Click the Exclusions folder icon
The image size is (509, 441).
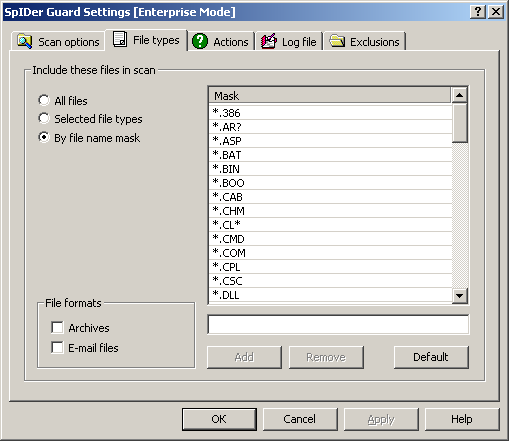tap(337, 41)
